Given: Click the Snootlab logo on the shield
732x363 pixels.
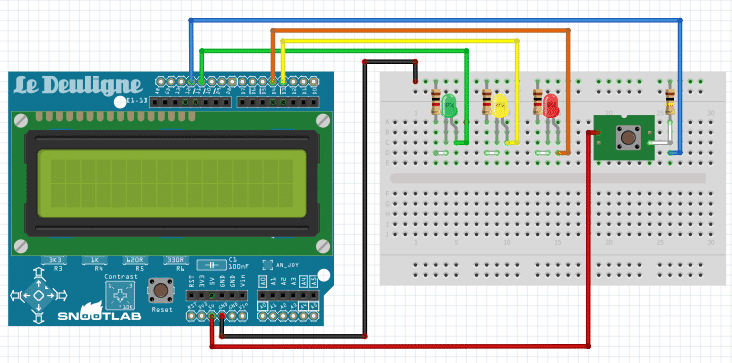Looking at the screenshot, I should [99, 312].
